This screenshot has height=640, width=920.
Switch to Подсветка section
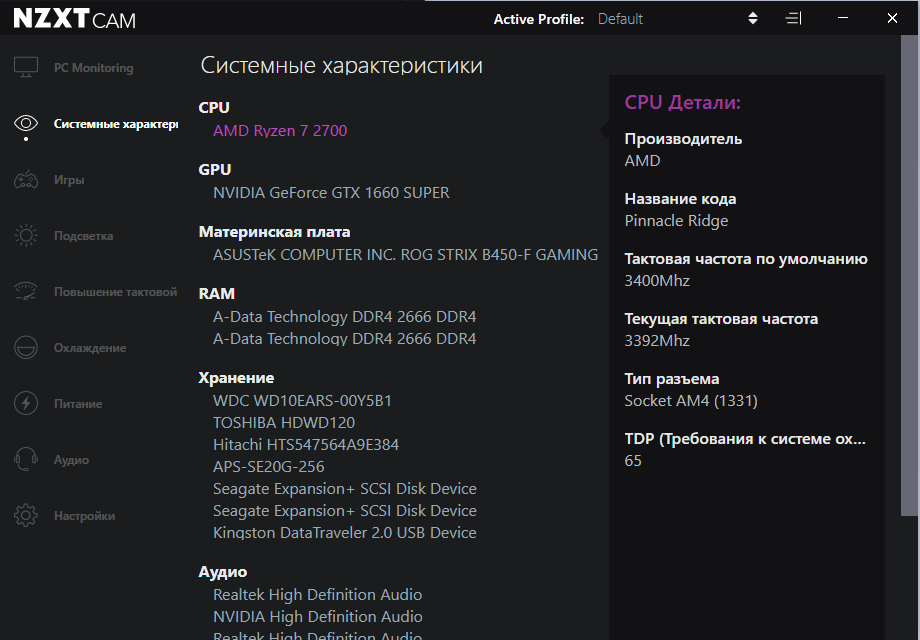click(83, 236)
